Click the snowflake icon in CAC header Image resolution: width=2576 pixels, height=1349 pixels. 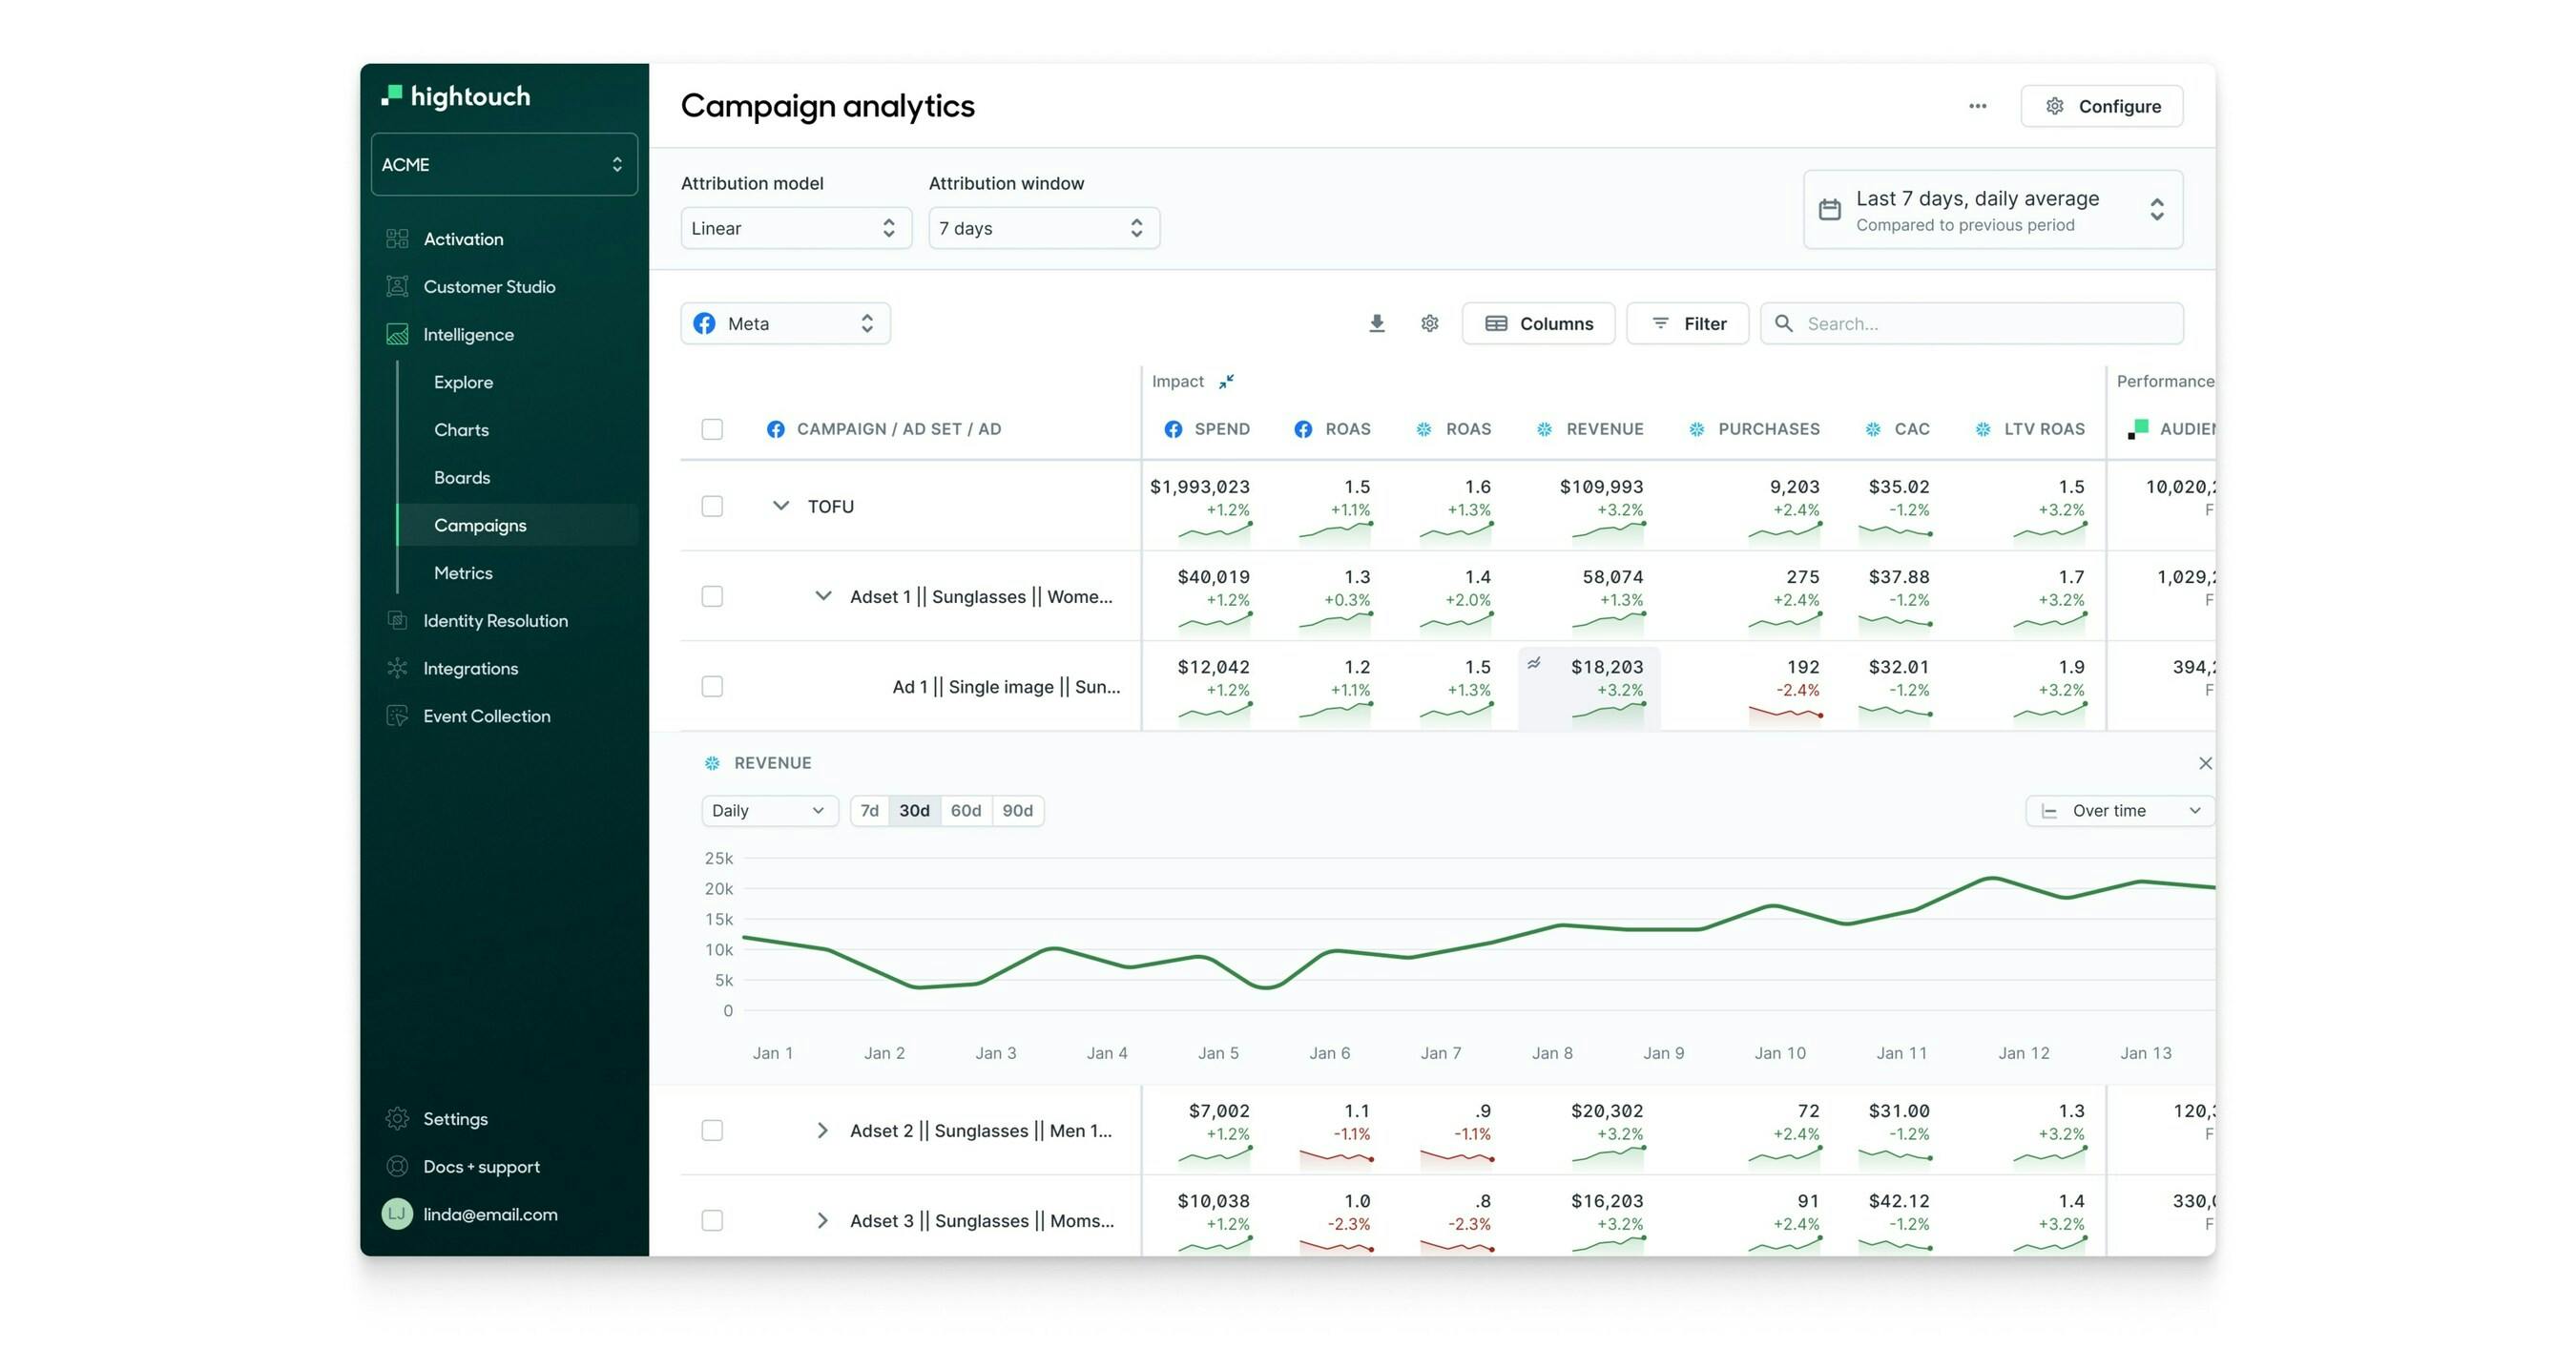1872,429
